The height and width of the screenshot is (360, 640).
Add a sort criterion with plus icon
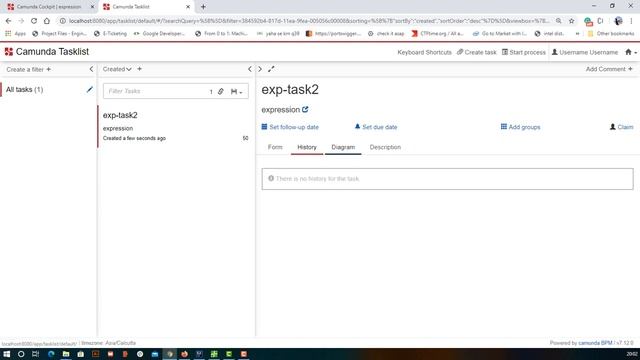coord(140,69)
